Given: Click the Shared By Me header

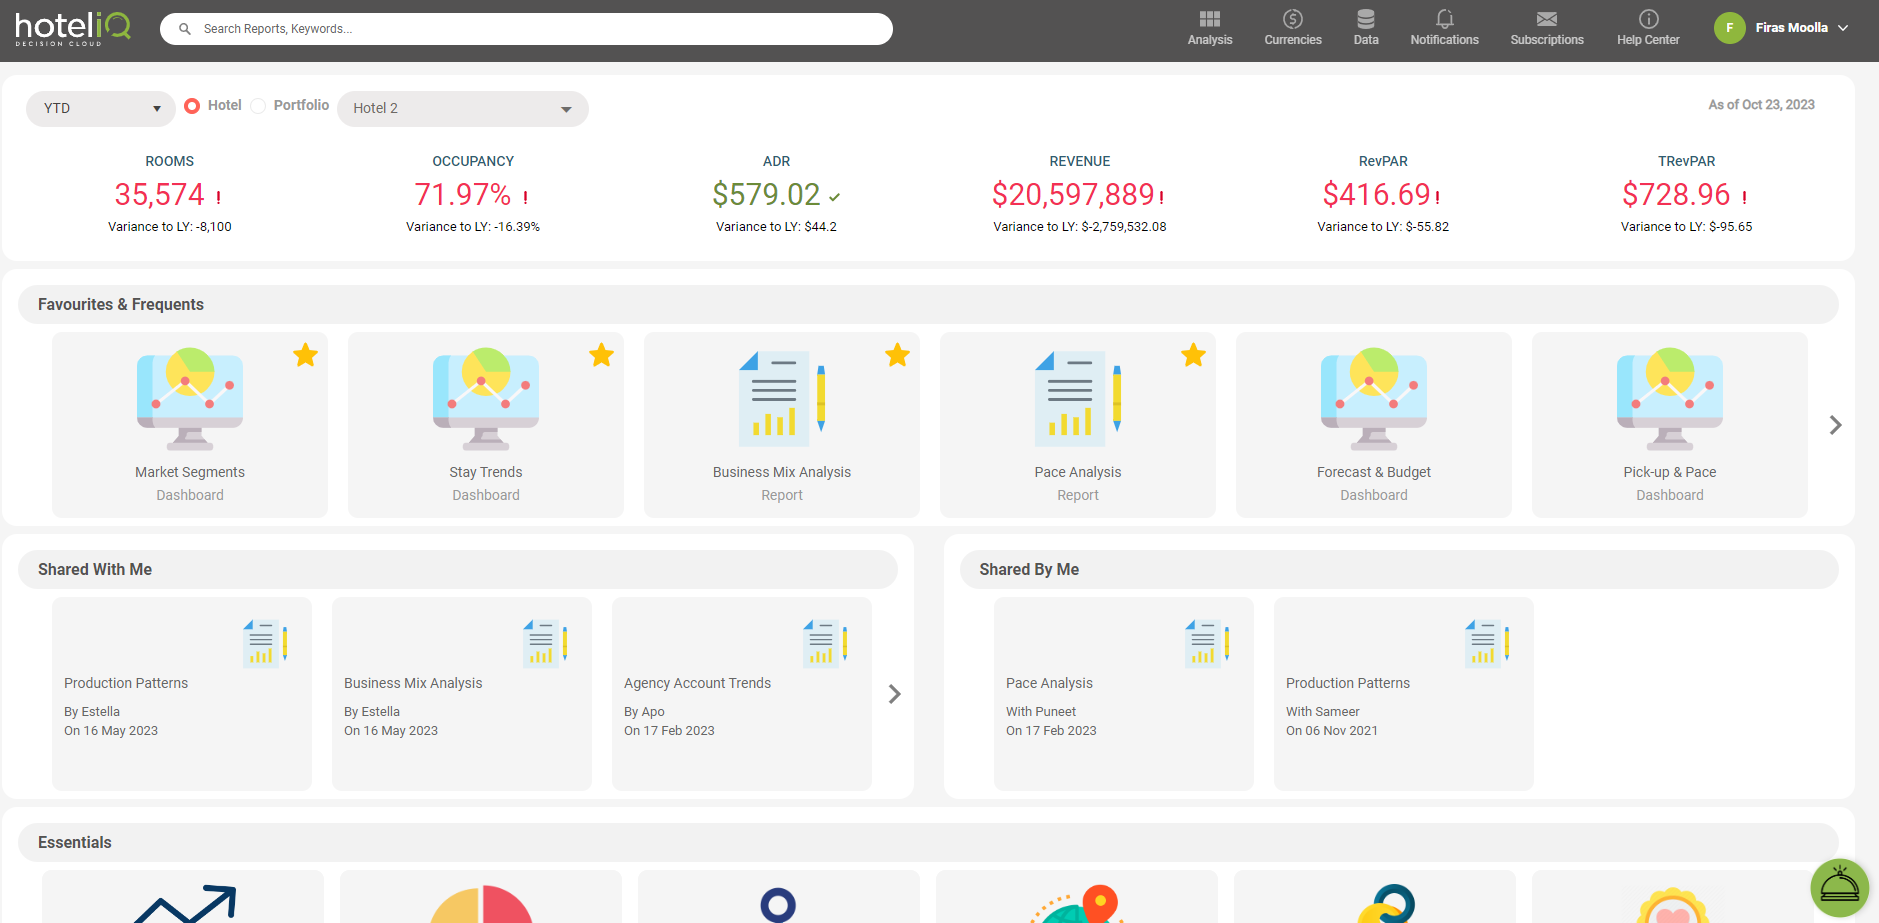Looking at the screenshot, I should point(1399,569).
